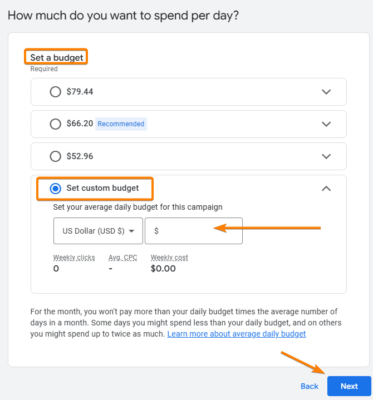Click the Avg. CPC label
Image resolution: width=373 pixels, height=400 pixels.
point(123,258)
